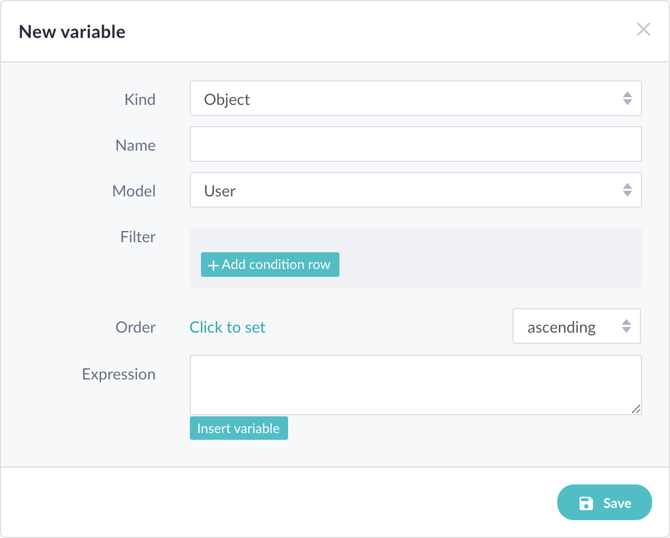This screenshot has width=670, height=538.
Task: Focus the Expression text area
Action: click(x=415, y=385)
